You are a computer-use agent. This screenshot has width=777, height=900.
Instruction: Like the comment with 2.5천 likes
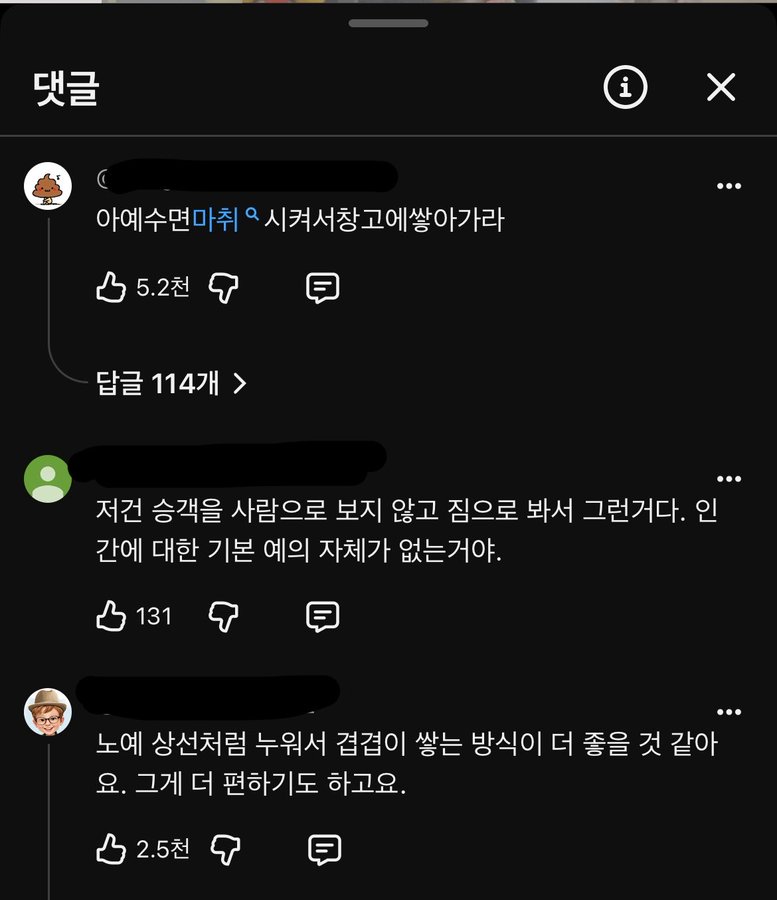[x=111, y=849]
